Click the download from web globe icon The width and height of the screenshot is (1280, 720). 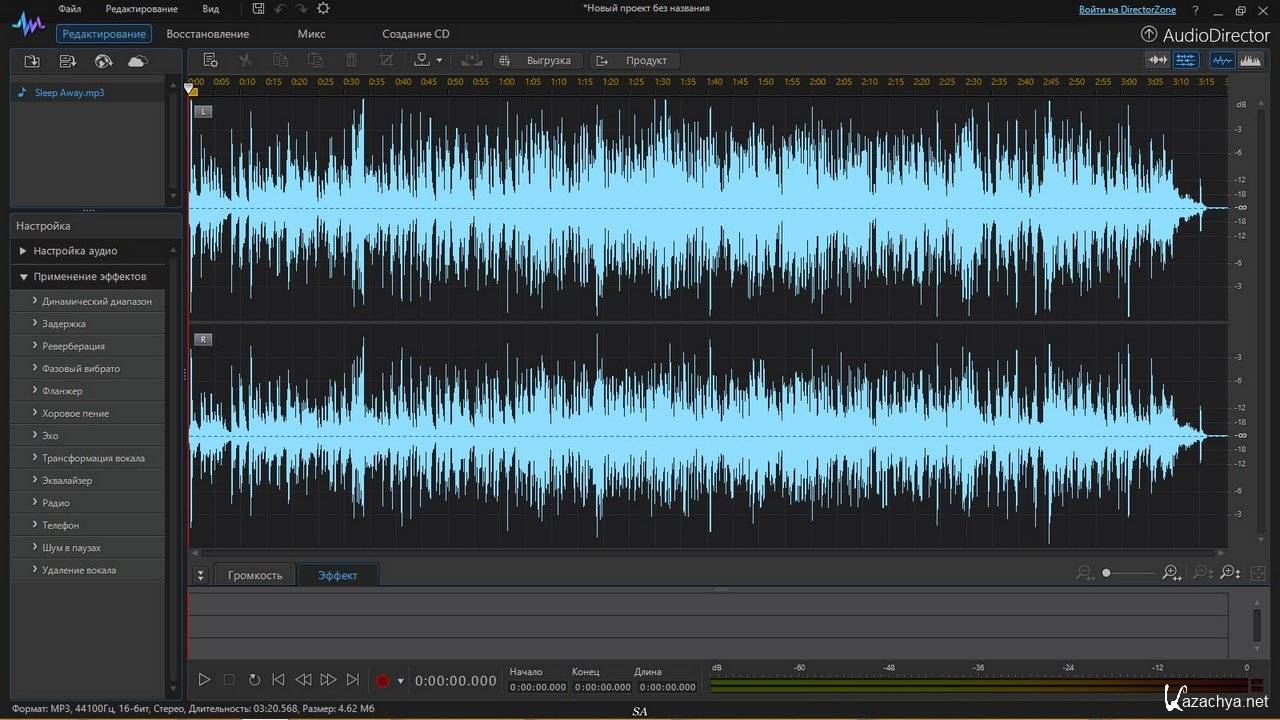click(x=103, y=61)
